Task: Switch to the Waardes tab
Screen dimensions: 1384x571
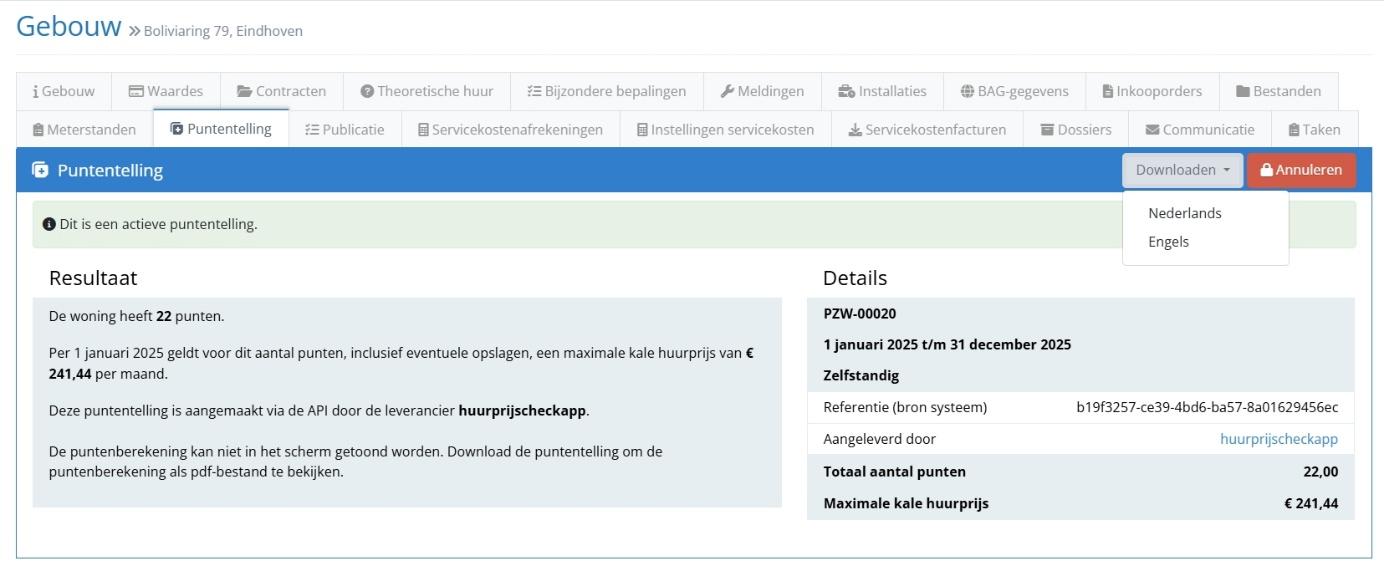Action: coord(166,91)
